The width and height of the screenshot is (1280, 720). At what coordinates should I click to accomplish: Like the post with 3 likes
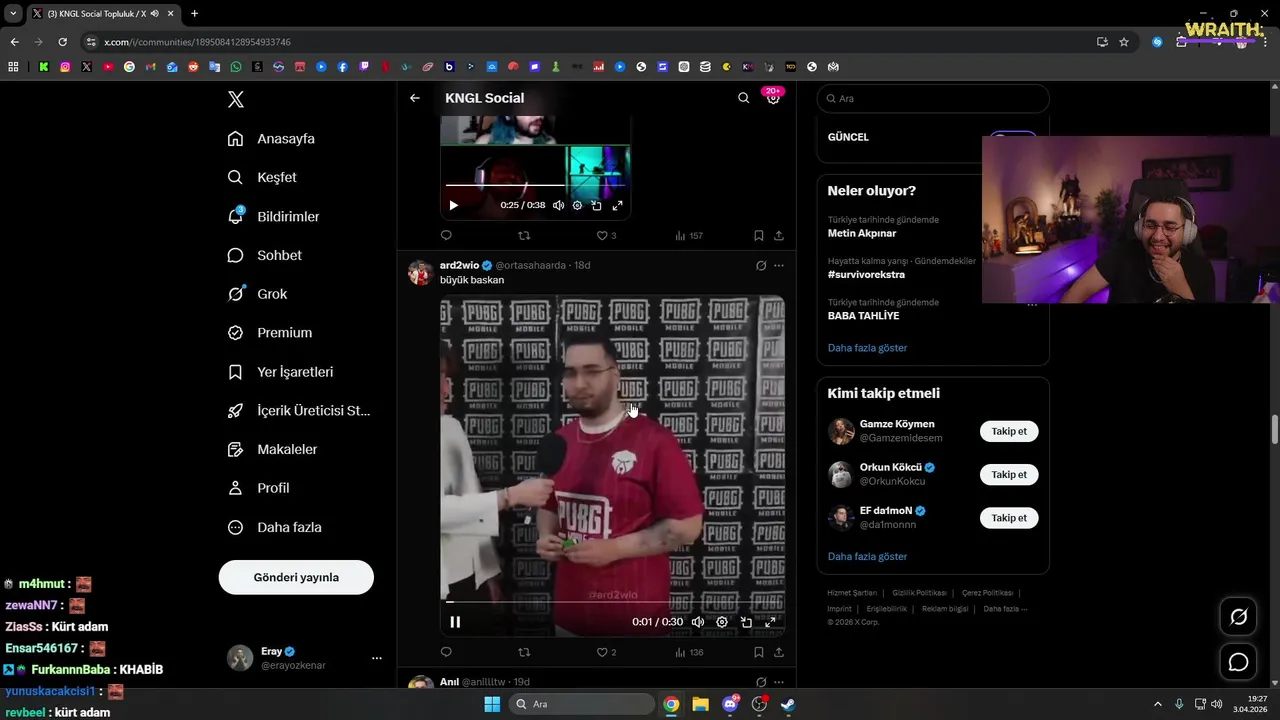coord(606,236)
